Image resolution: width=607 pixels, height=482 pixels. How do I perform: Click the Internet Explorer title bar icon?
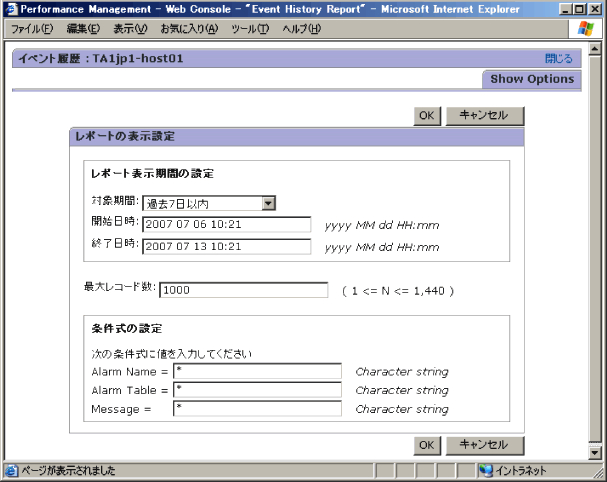pyautogui.click(x=11, y=9)
